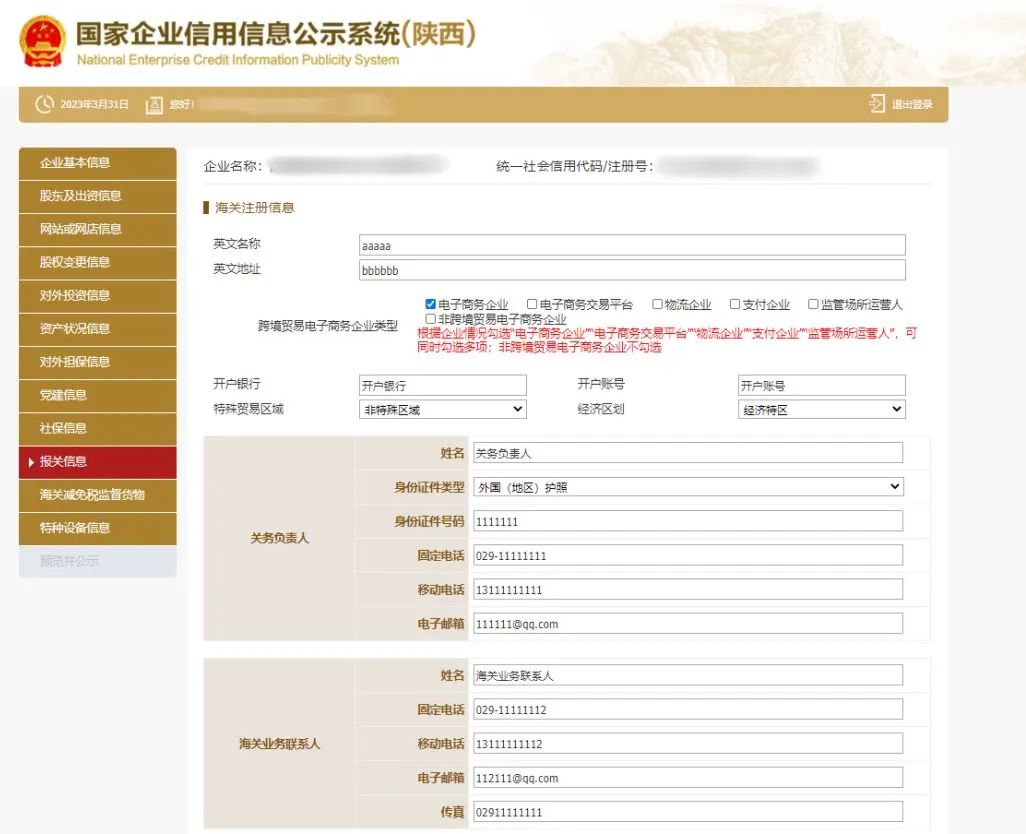Click the national emblem logo icon
This screenshot has height=834, width=1026.
pyautogui.click(x=43, y=41)
